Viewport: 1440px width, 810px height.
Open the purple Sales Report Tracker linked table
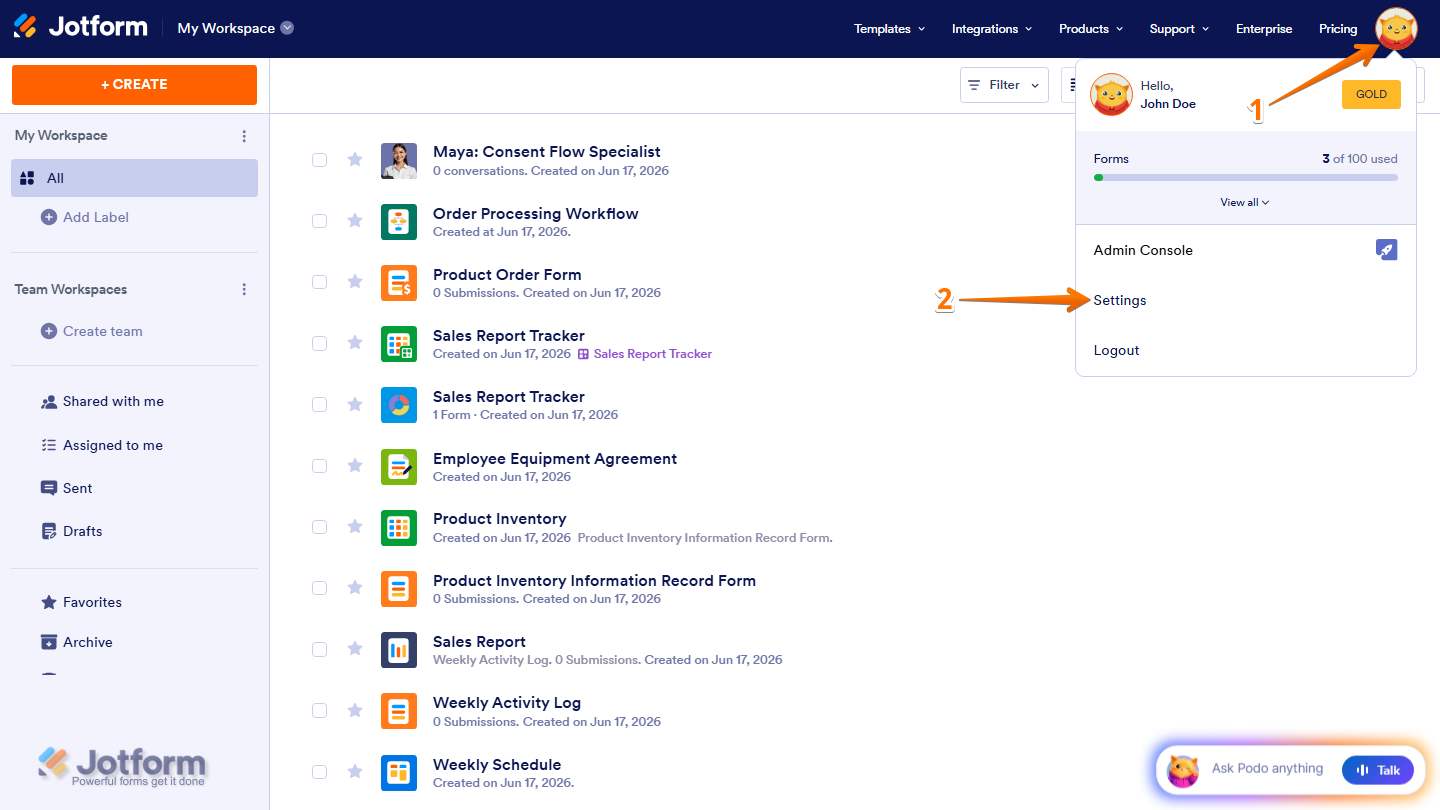[645, 354]
